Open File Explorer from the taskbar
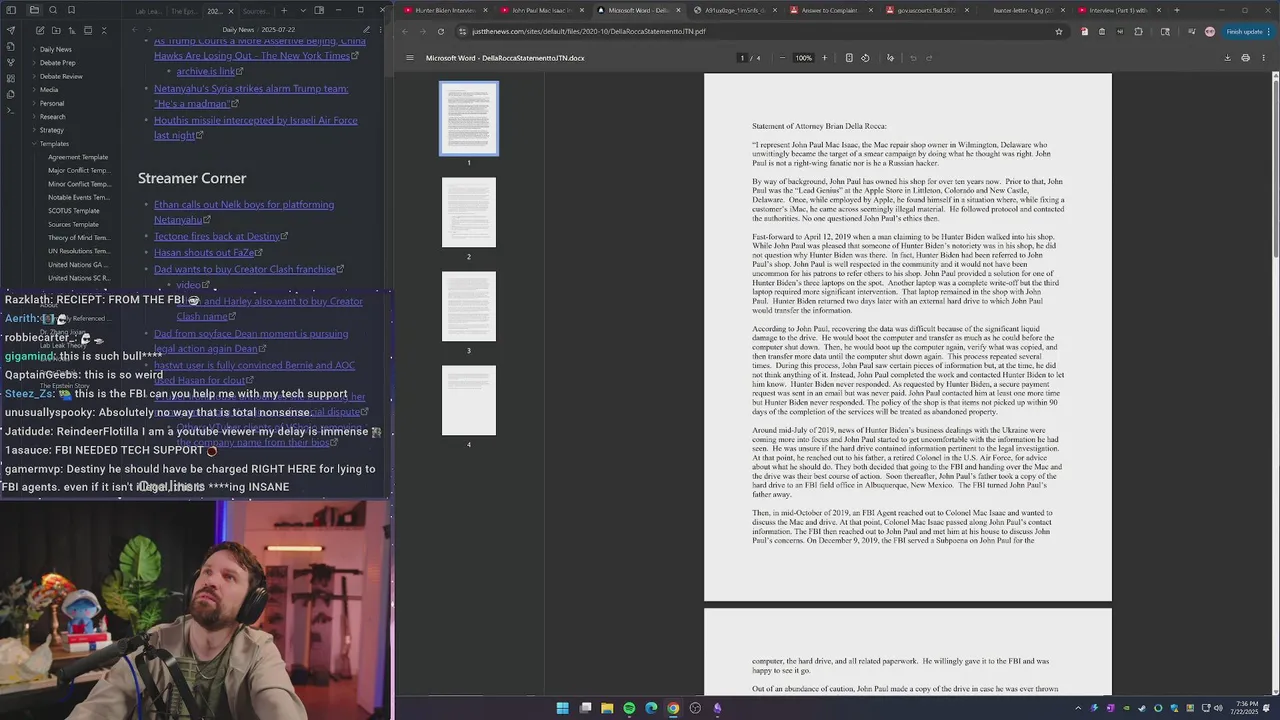Viewport: 1280px width, 720px height. click(607, 708)
